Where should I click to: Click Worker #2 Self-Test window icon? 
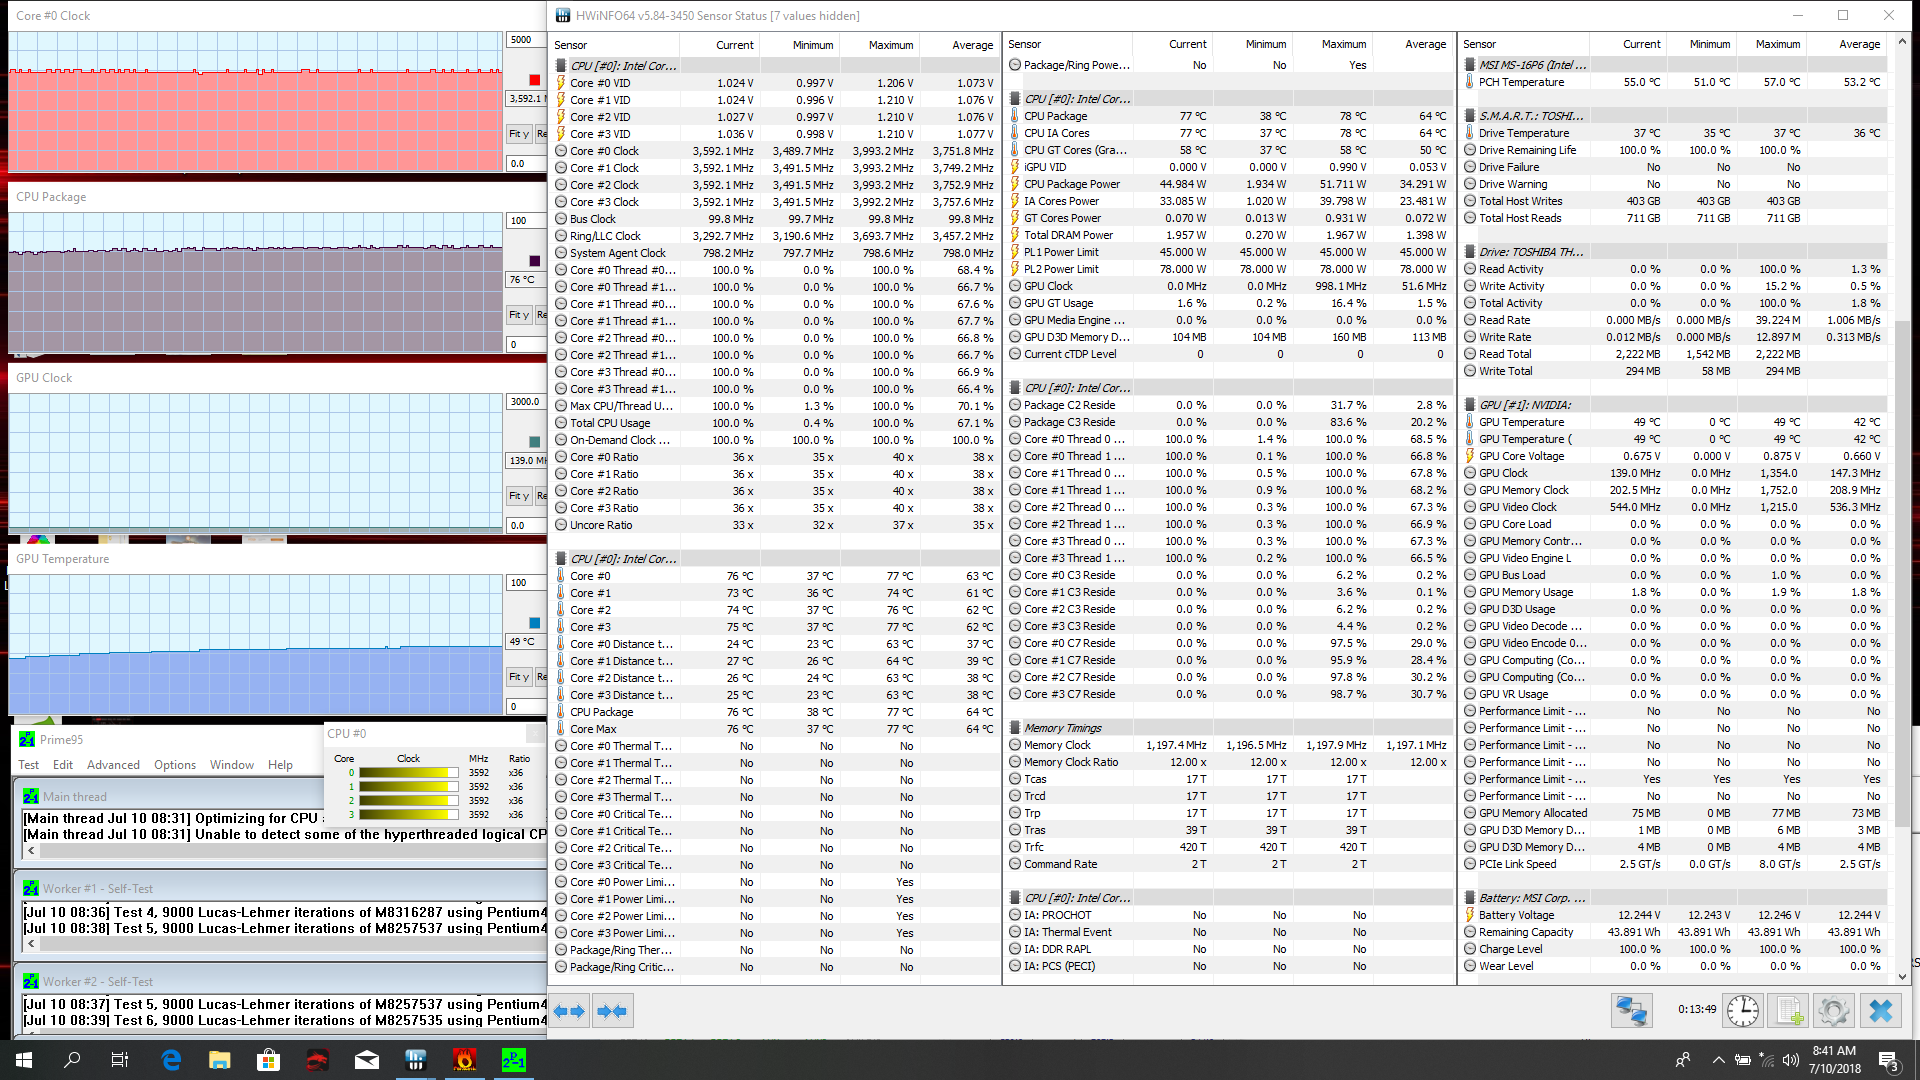31,981
